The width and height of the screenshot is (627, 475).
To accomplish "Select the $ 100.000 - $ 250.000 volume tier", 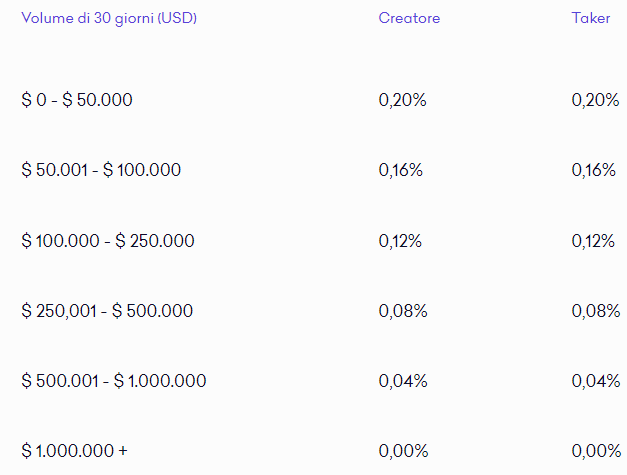I will [x=108, y=241].
